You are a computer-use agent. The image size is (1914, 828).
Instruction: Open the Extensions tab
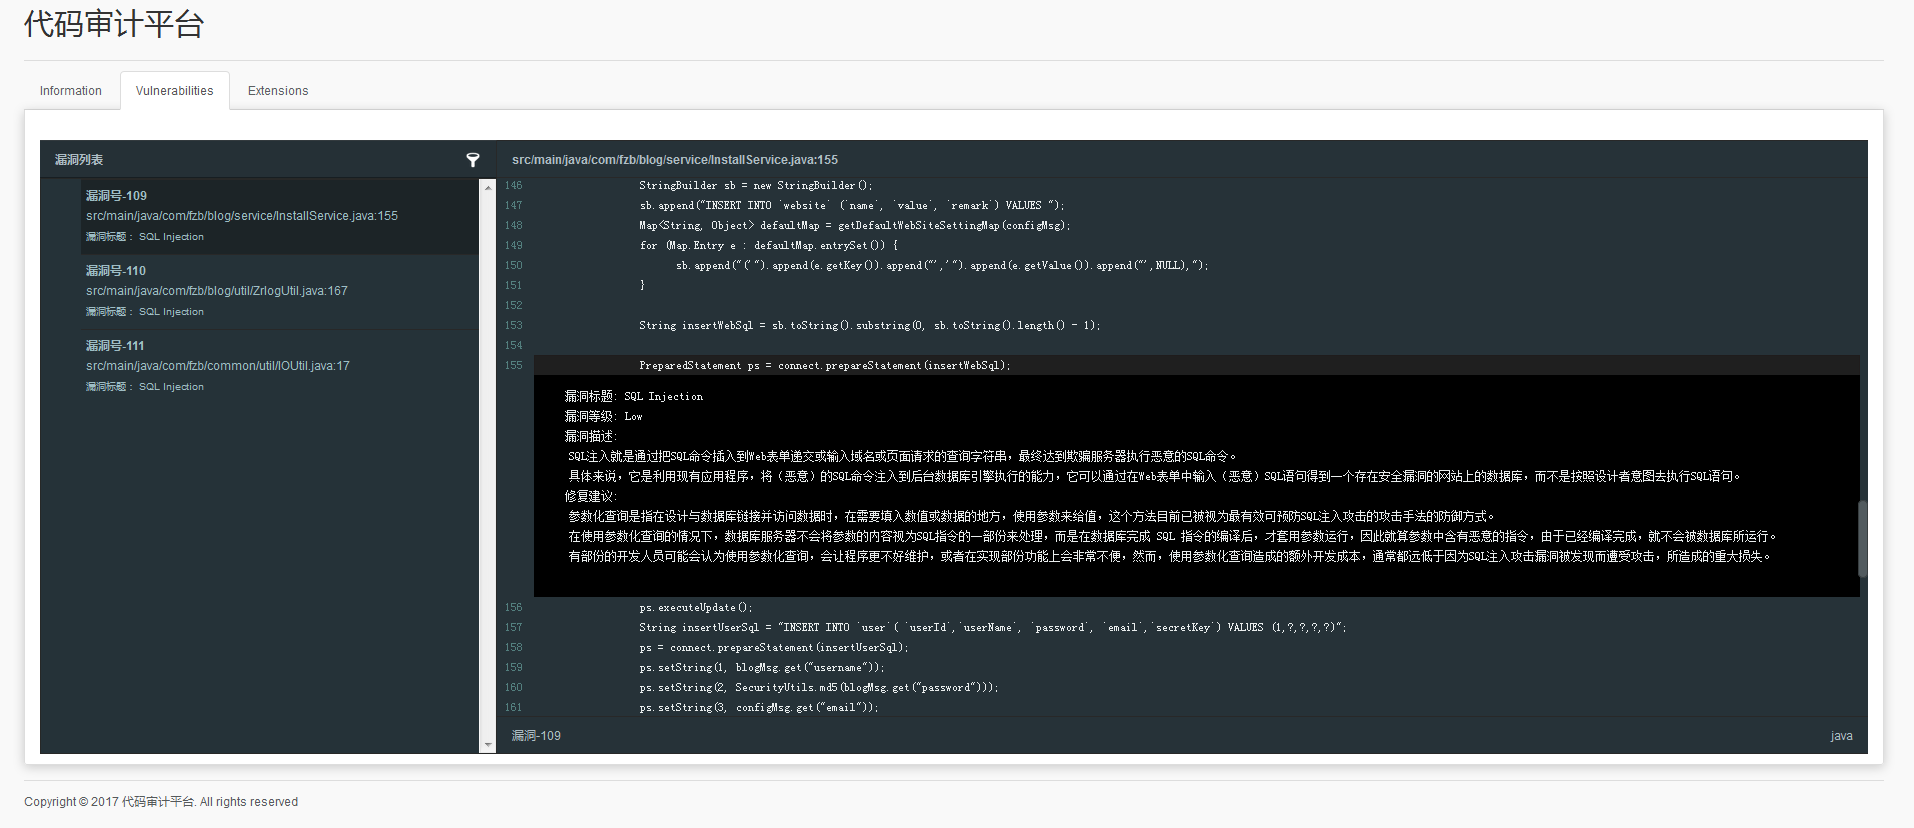278,91
